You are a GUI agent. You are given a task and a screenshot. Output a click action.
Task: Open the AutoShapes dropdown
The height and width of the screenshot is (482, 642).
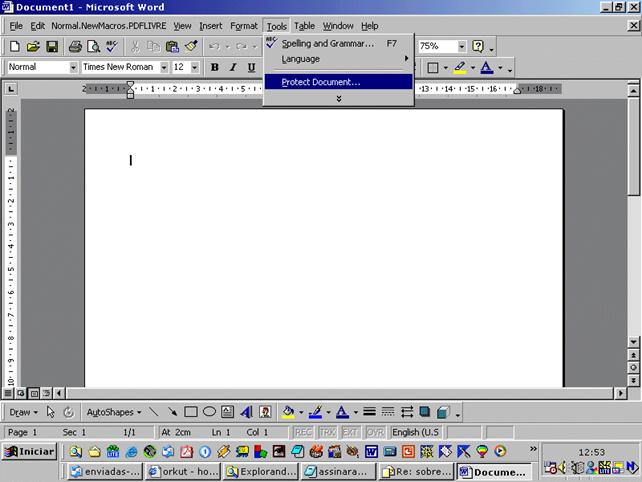(114, 412)
